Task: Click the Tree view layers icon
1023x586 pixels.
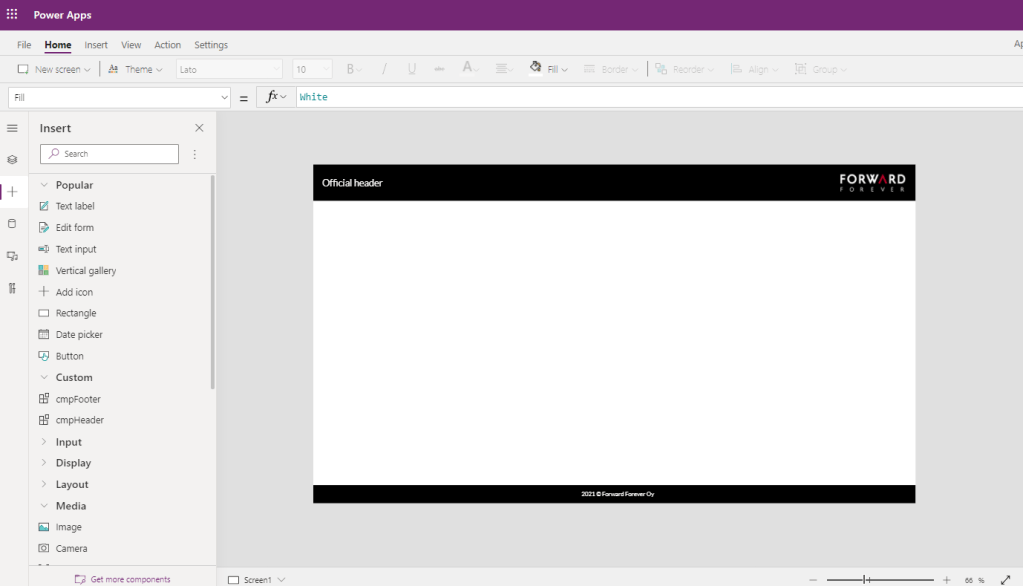Action: pyautogui.click(x=12, y=160)
